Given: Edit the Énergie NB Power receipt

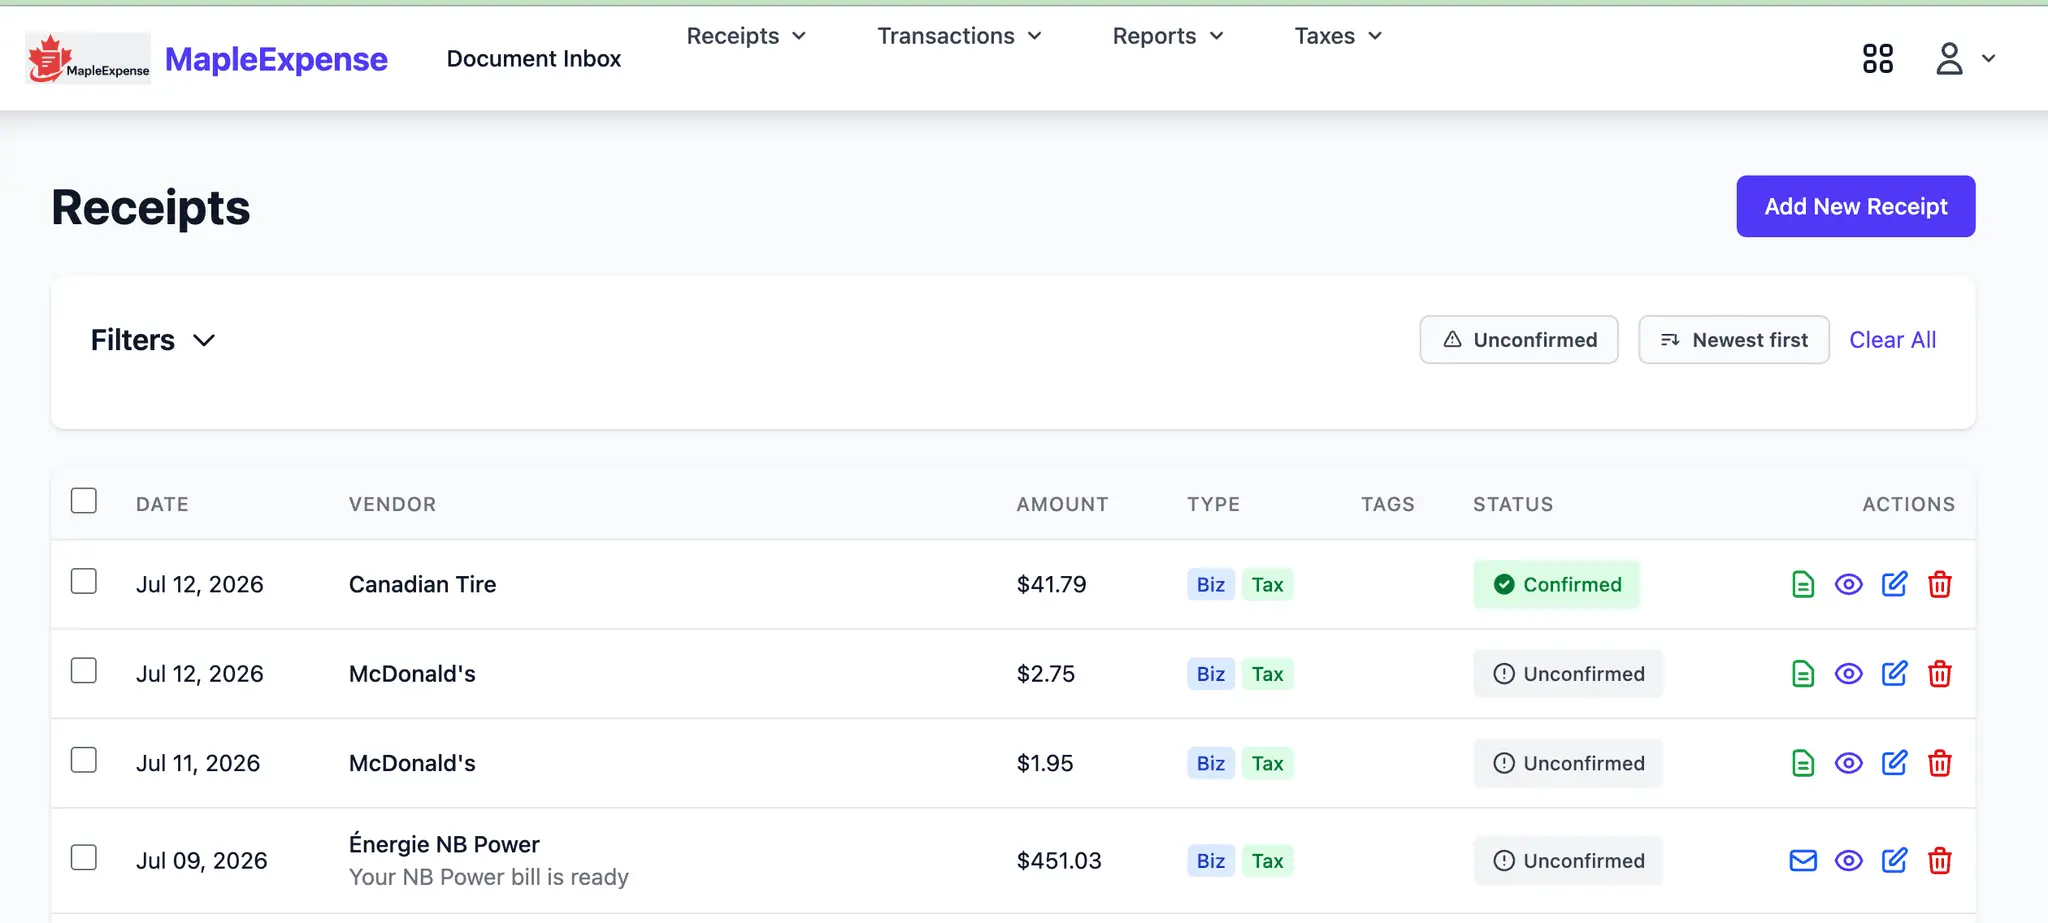Looking at the screenshot, I should 1894,860.
